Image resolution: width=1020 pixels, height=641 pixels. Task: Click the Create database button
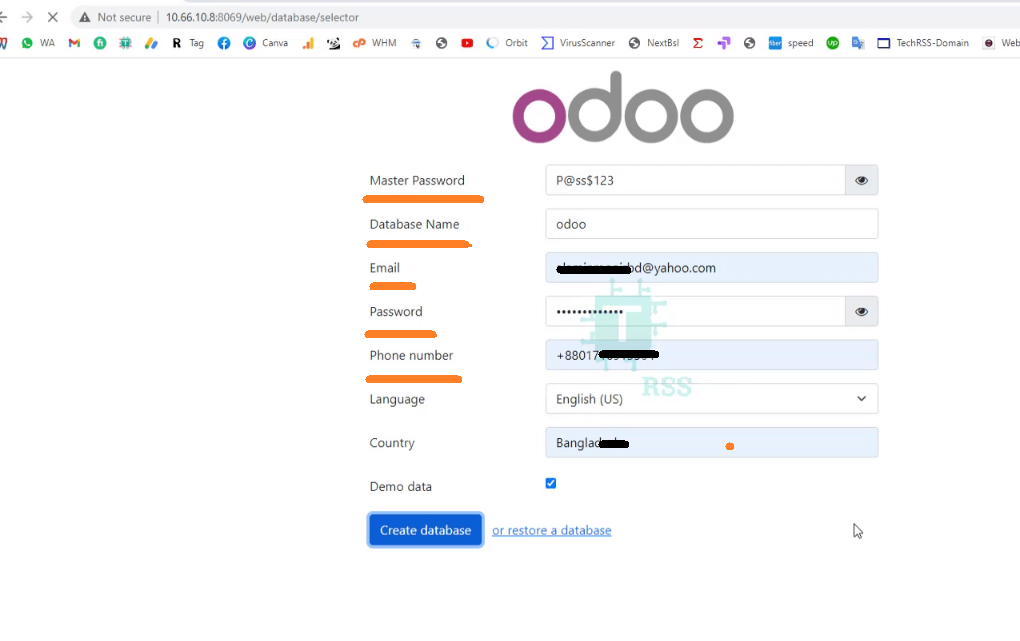point(425,530)
